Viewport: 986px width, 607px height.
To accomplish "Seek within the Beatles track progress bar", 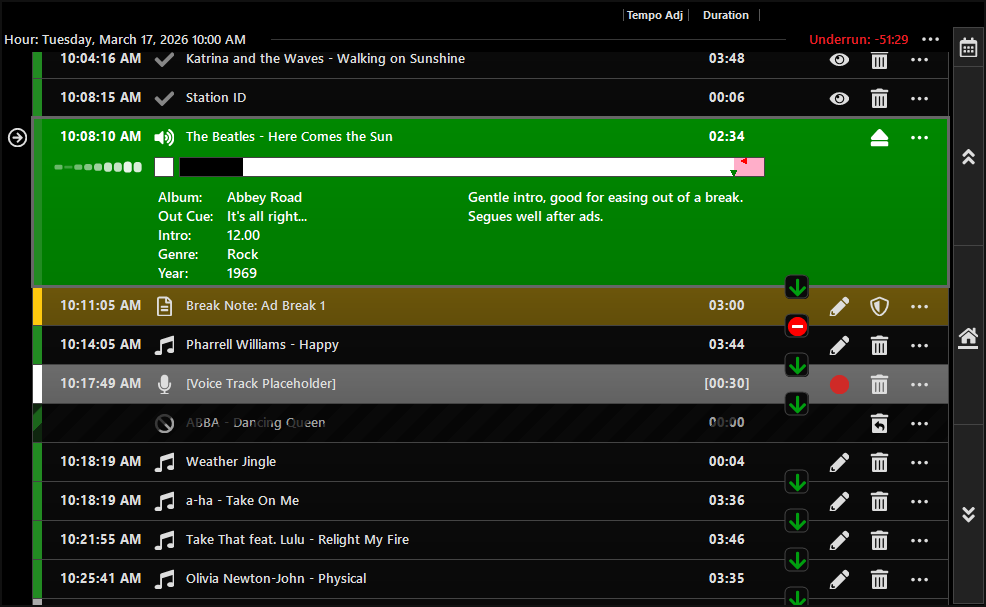I will (472, 167).
